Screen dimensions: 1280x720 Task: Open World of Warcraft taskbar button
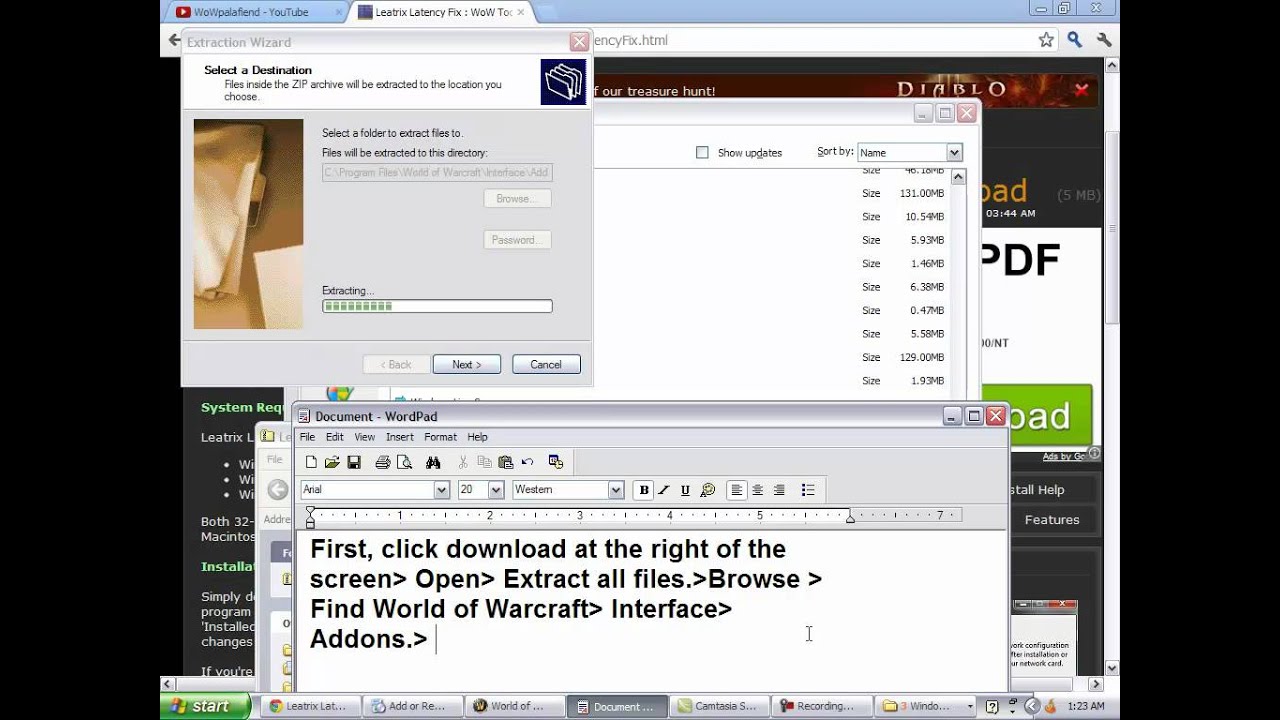point(514,706)
